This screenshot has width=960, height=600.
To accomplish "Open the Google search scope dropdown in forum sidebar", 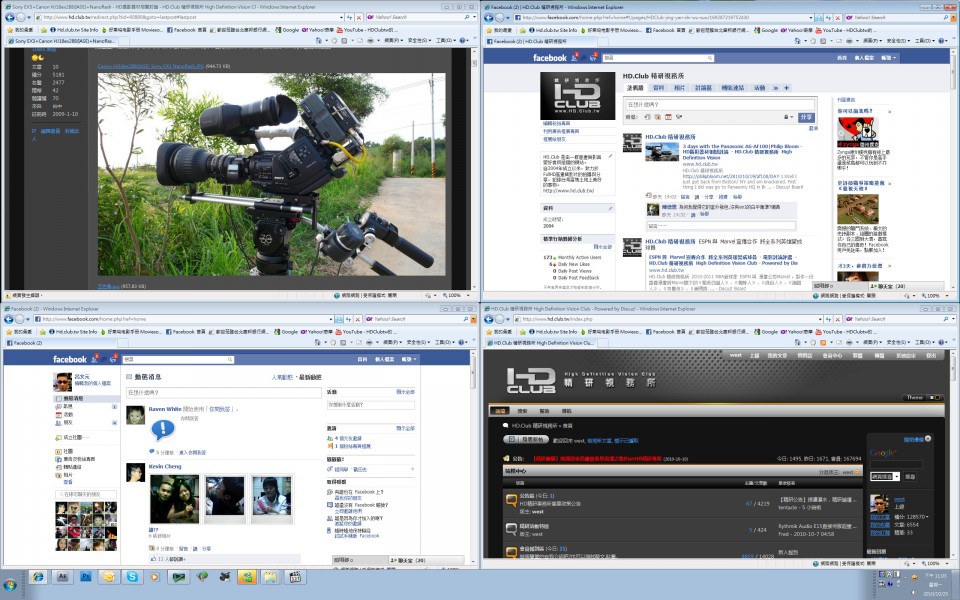I will pos(886,477).
